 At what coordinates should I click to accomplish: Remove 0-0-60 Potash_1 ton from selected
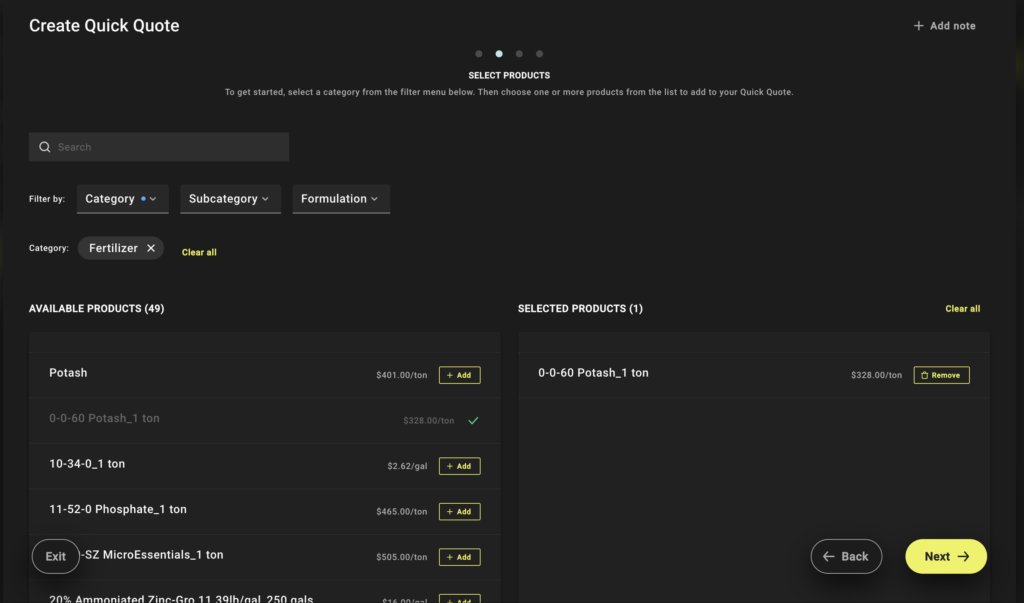pos(941,375)
